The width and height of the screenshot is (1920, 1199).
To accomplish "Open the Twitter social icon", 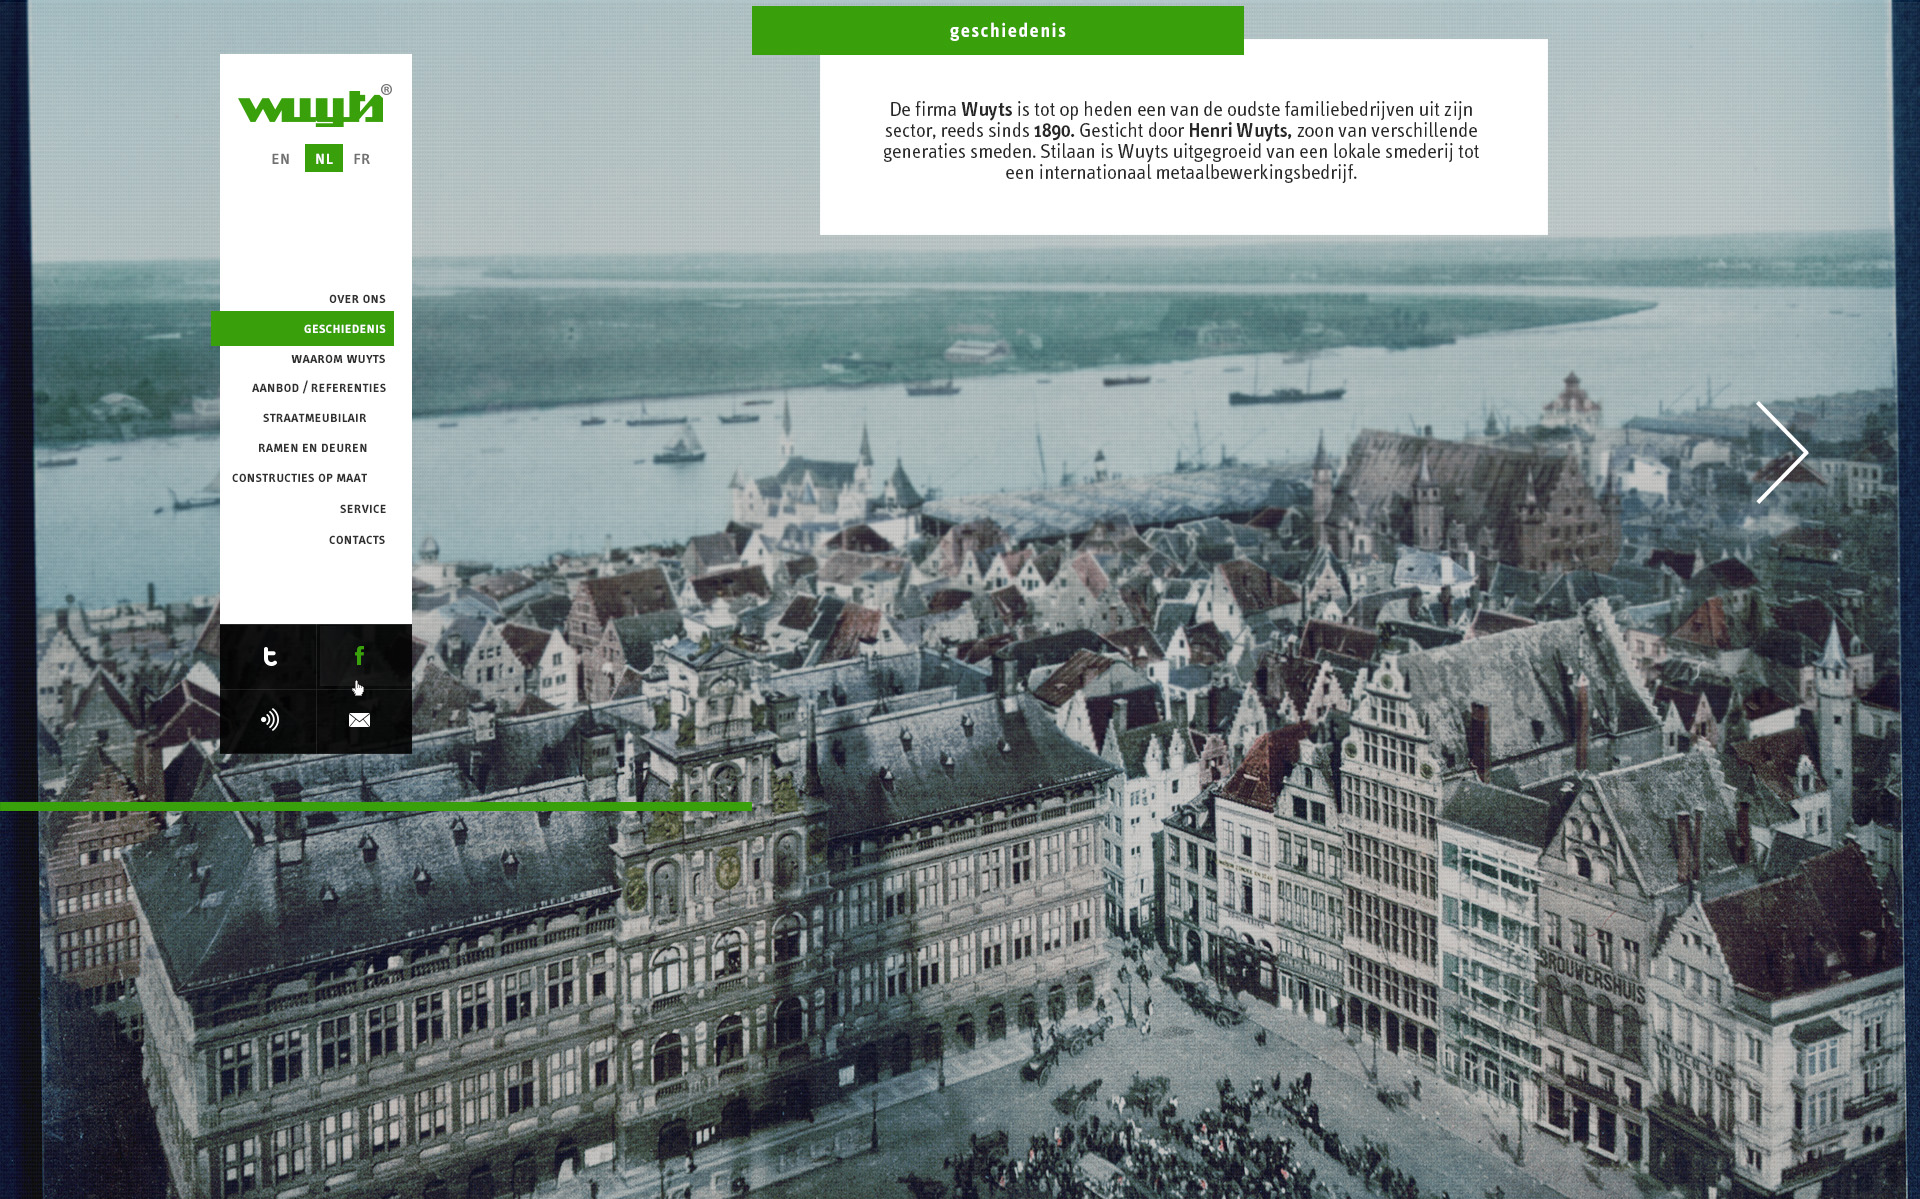I will [x=269, y=656].
